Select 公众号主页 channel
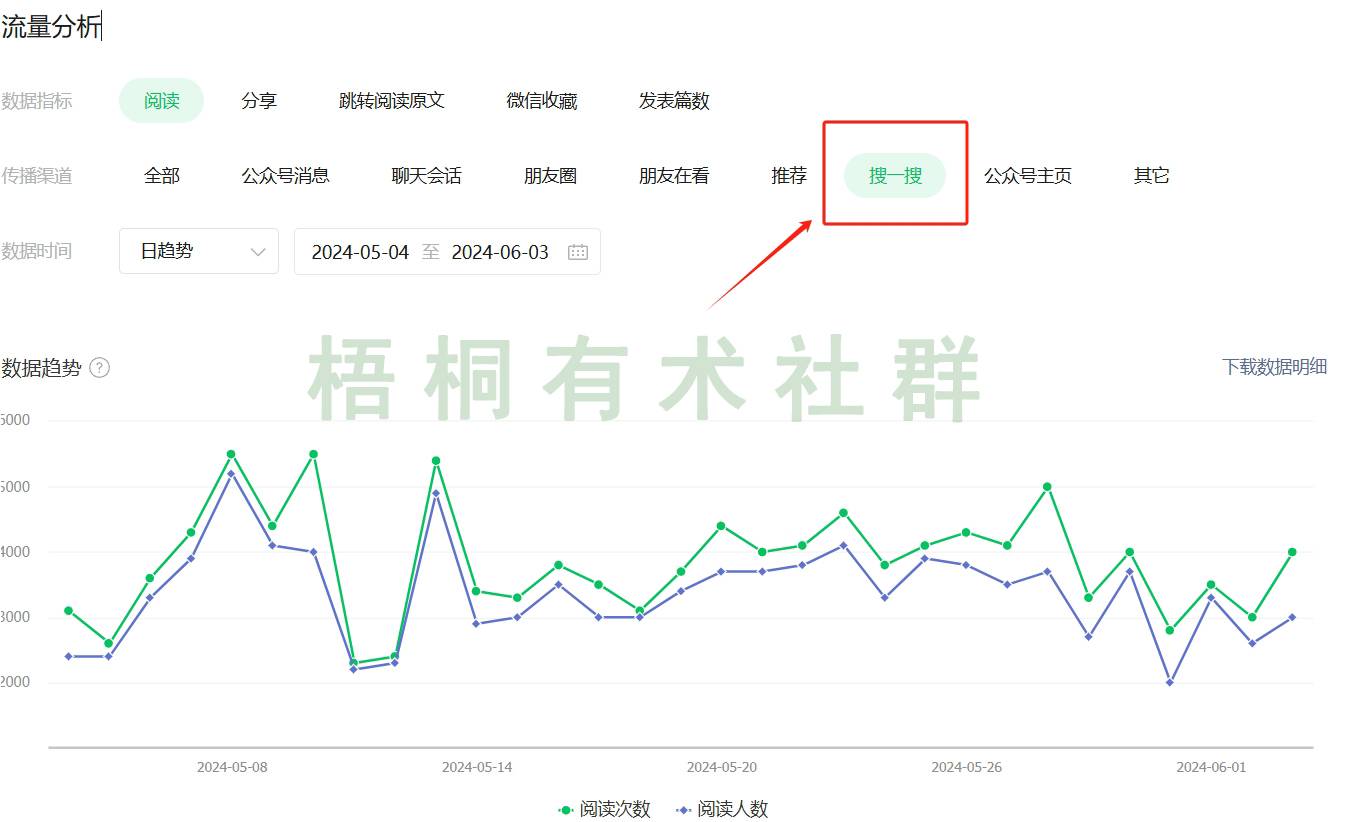The height and width of the screenshot is (822, 1350). (1028, 175)
